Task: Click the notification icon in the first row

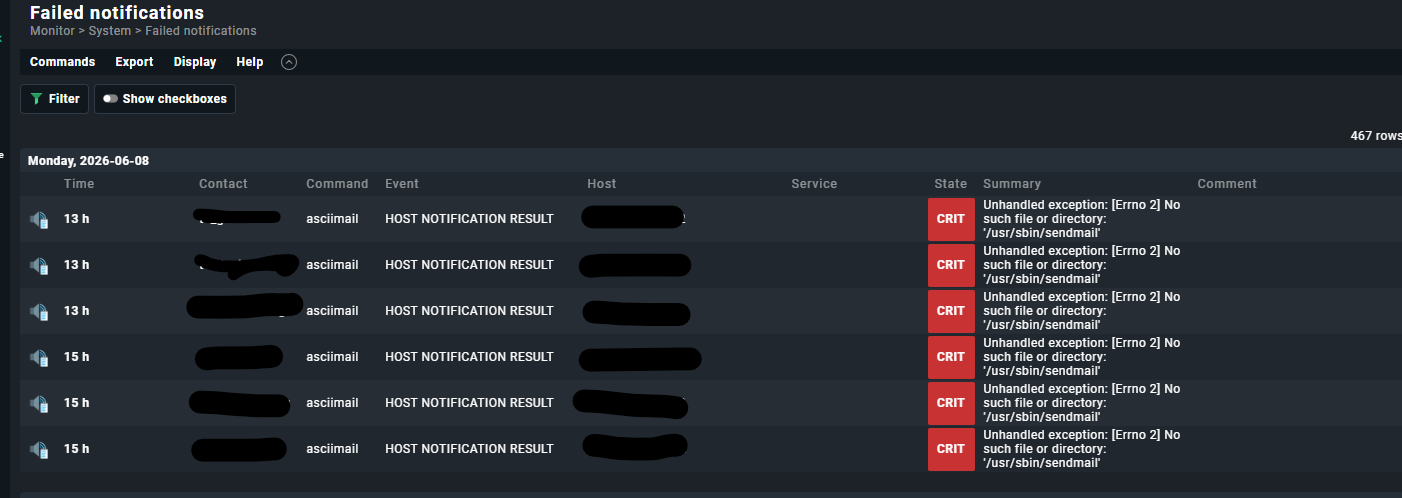Action: (x=39, y=219)
